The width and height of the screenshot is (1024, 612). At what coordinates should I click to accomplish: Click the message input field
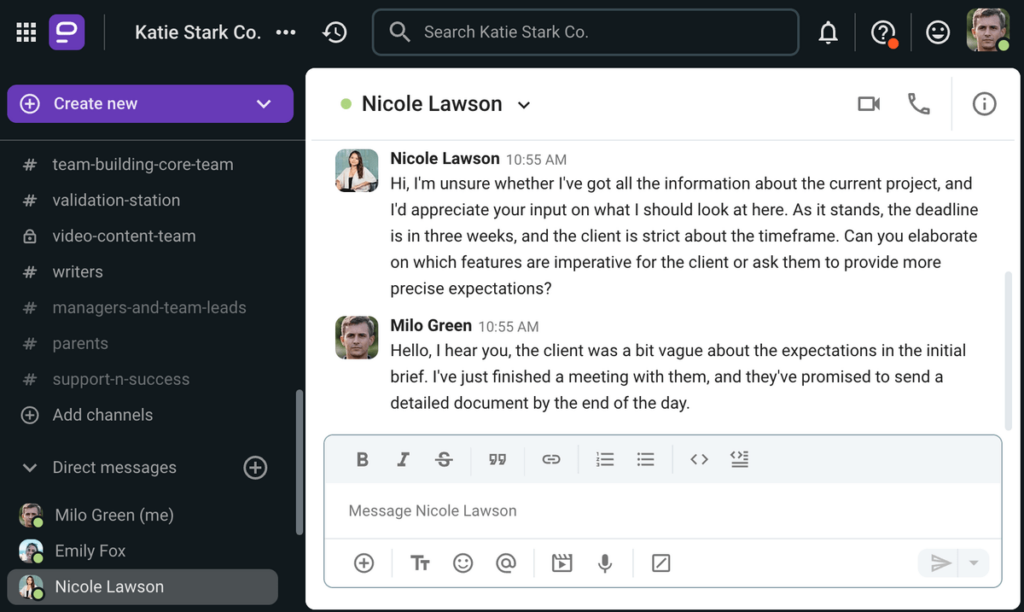pyautogui.click(x=600, y=510)
